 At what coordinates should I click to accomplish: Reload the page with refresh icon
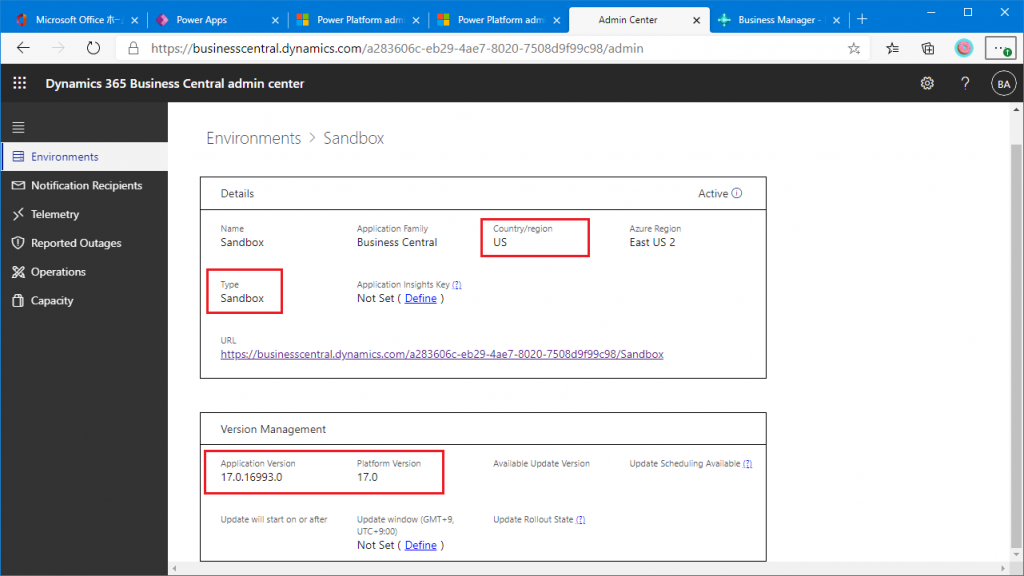pos(93,48)
